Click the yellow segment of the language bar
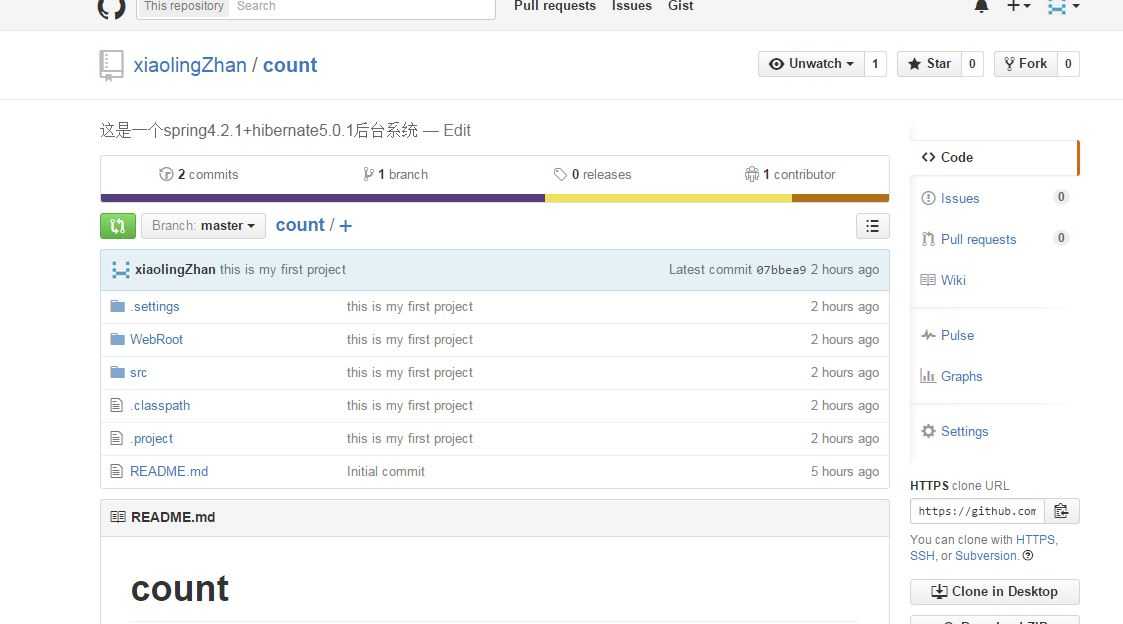 668,198
